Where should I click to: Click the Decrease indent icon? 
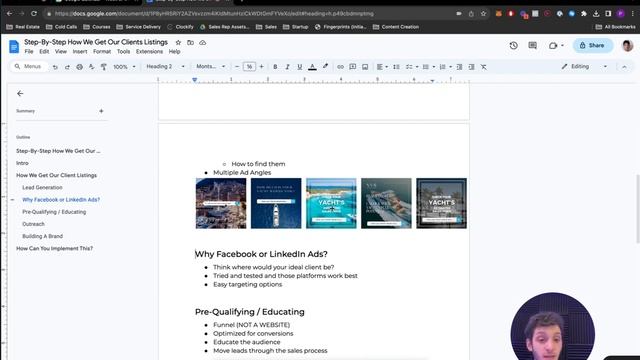point(459,67)
